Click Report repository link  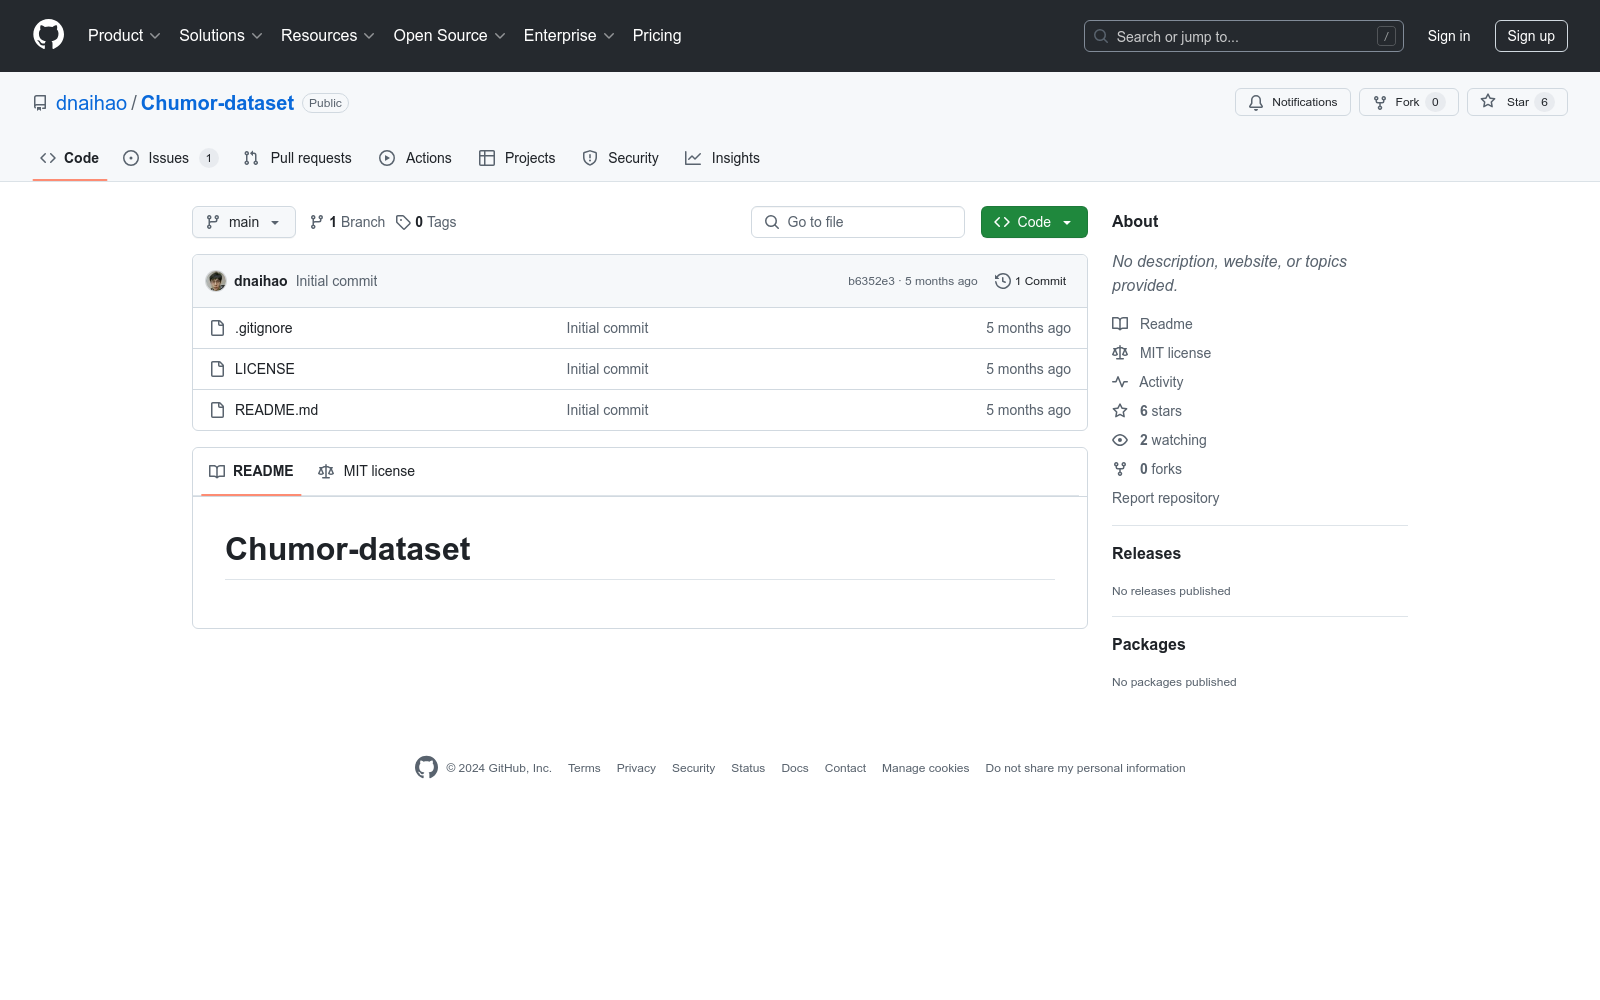tap(1165, 498)
